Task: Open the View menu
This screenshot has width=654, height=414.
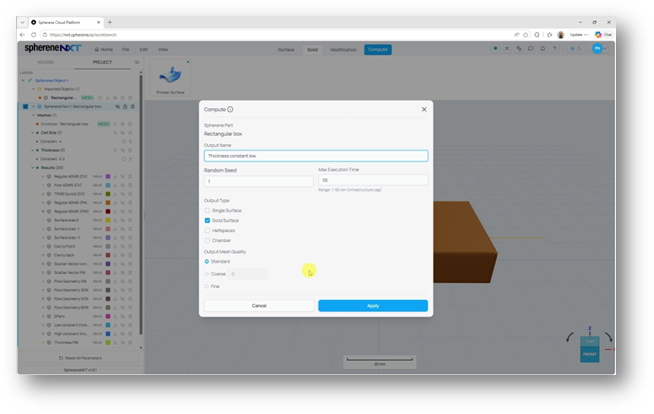Action: 163,49
